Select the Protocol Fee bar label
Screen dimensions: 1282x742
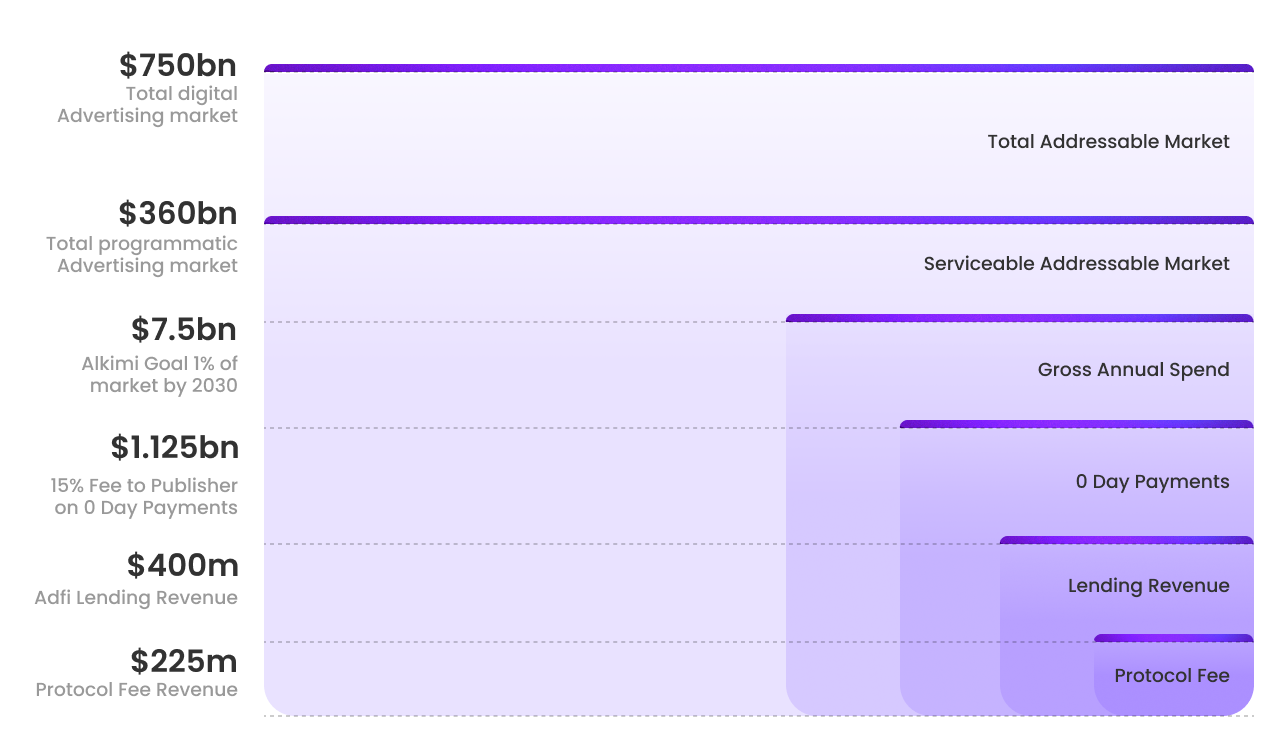(x=1171, y=675)
